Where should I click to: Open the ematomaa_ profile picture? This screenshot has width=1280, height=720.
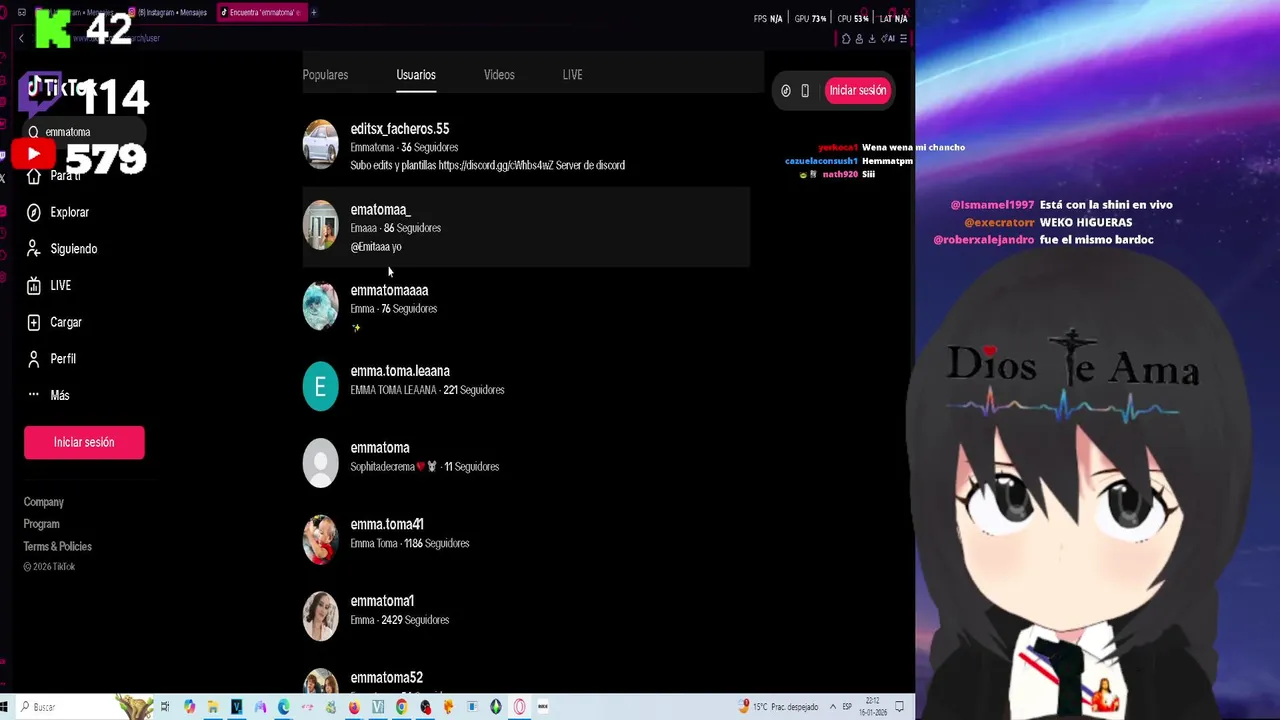point(321,226)
